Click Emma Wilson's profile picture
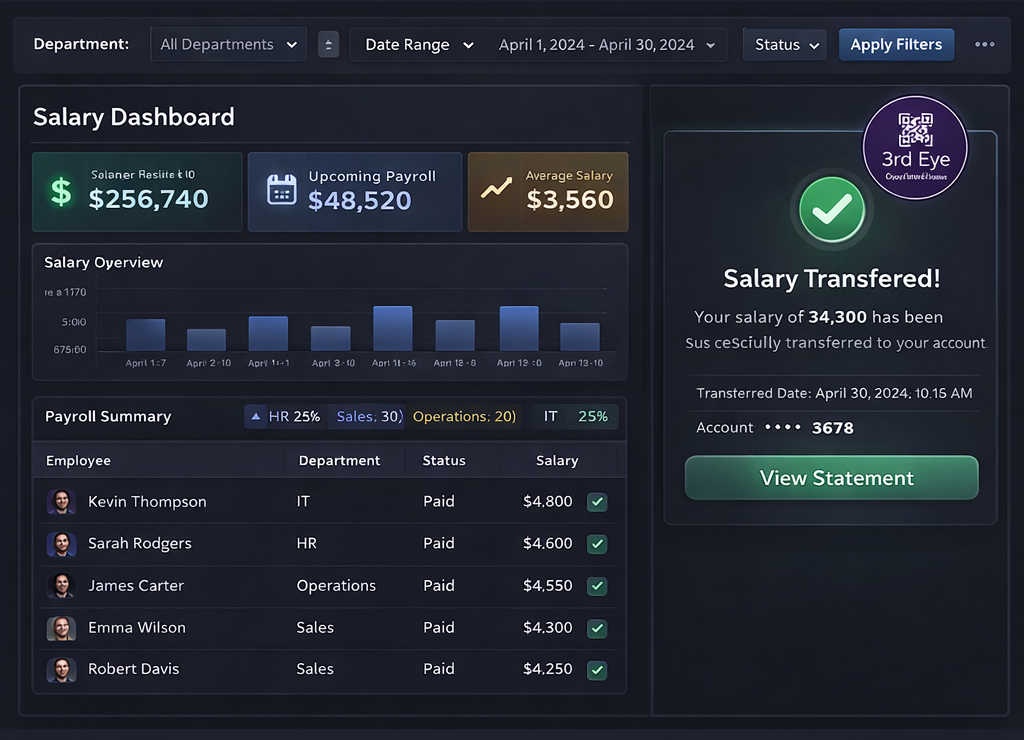Viewport: 1024px width, 740px height. [61, 628]
